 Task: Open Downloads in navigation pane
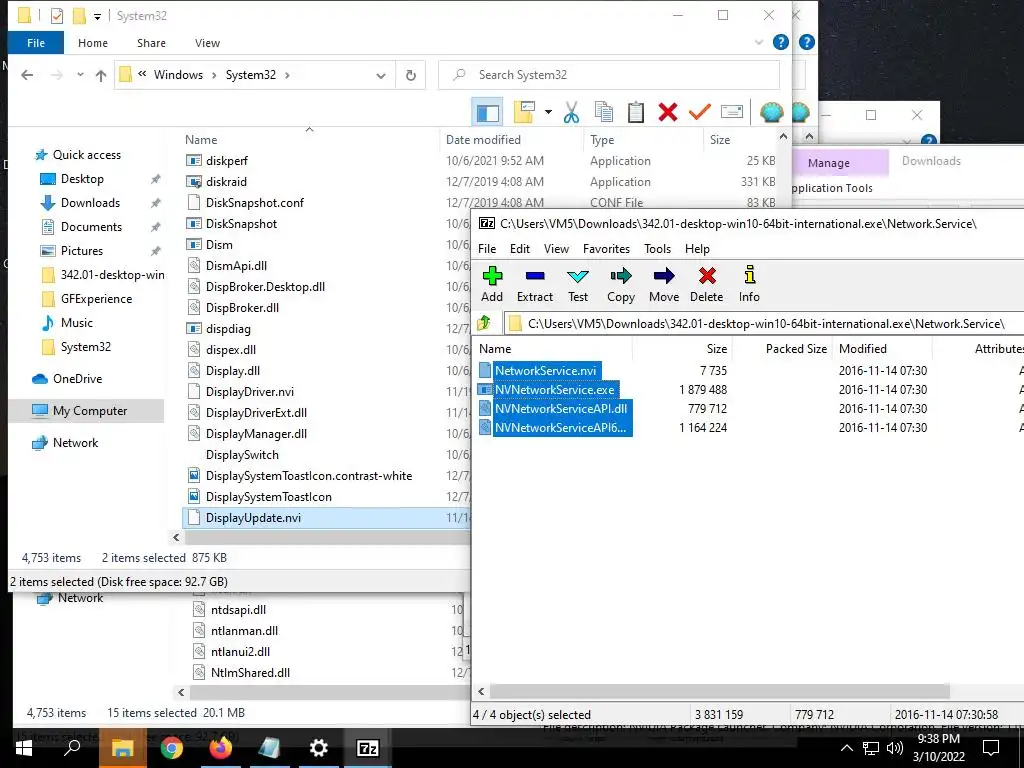(90, 203)
